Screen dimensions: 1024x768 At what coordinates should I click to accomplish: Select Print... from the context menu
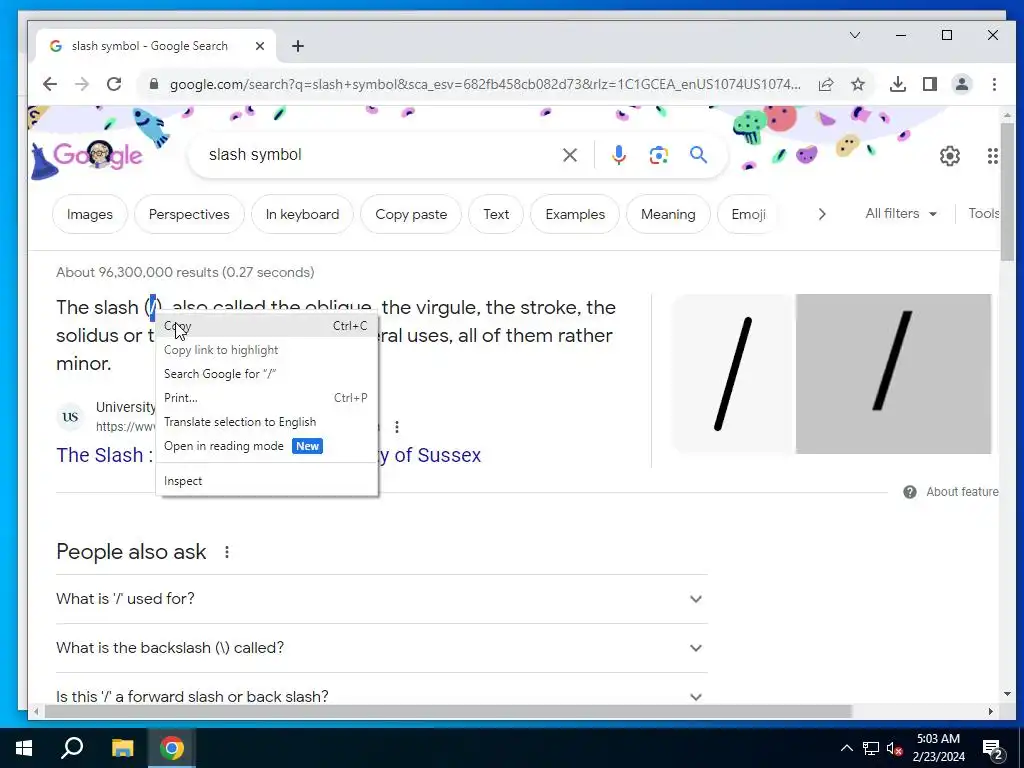pyautogui.click(x=266, y=398)
